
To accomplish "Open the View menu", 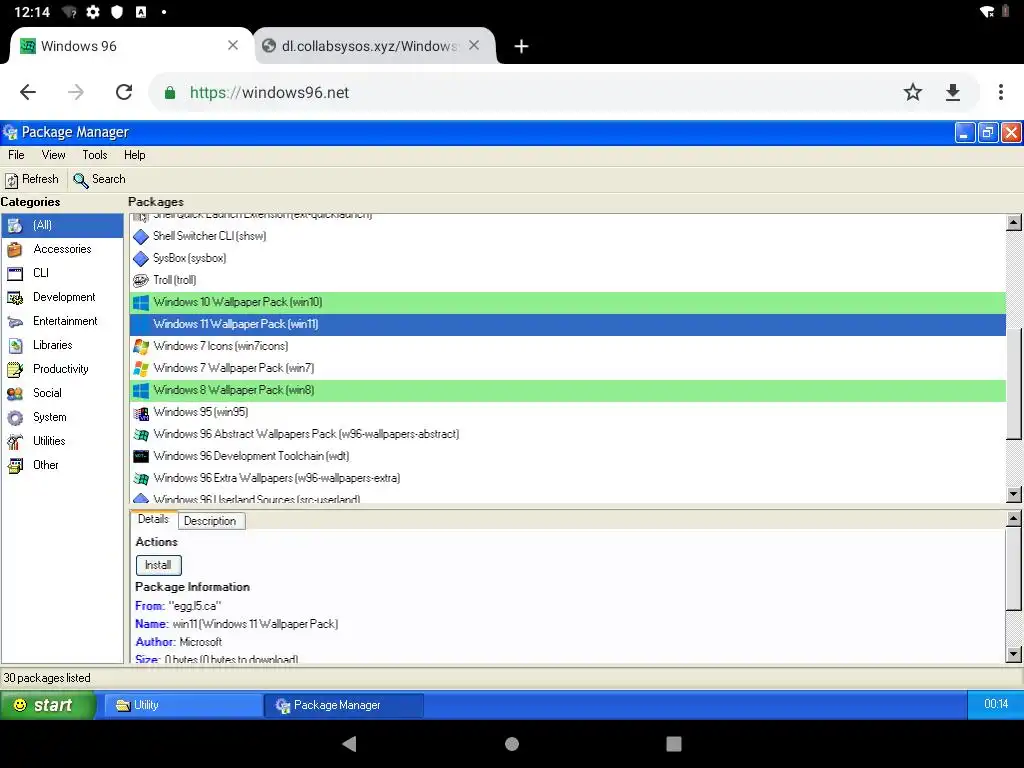I will (54, 155).
